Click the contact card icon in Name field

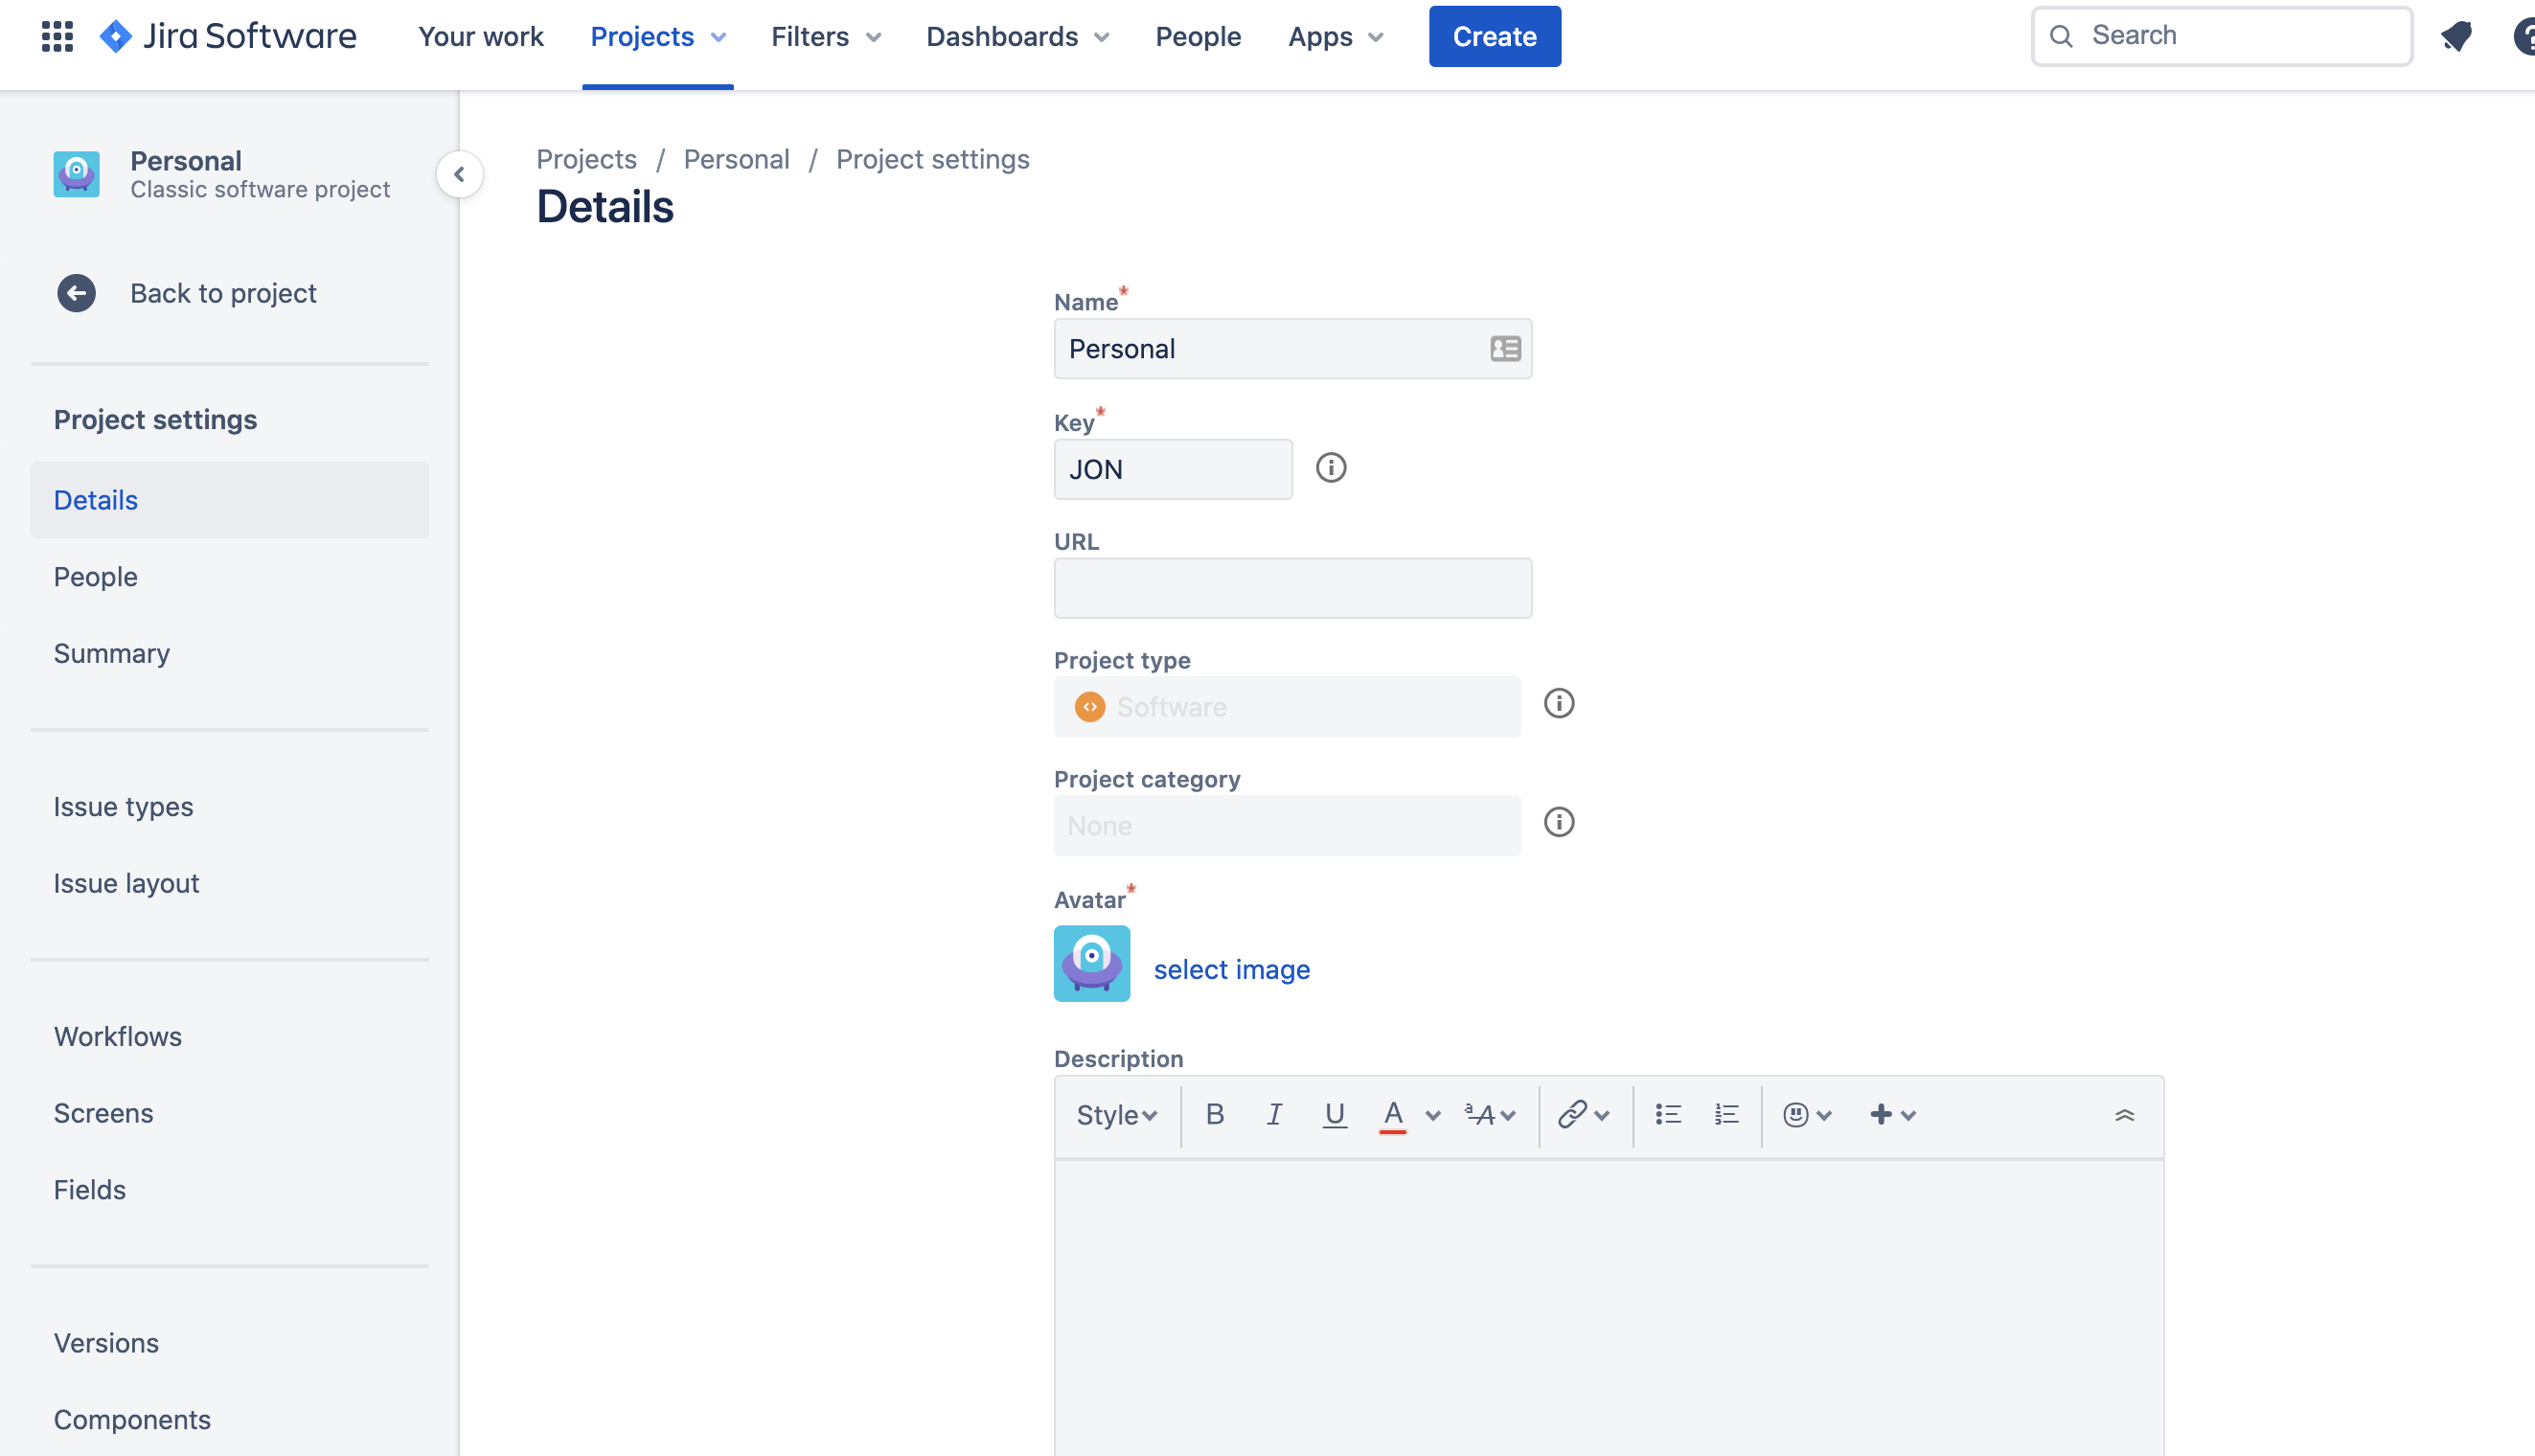pos(1505,348)
